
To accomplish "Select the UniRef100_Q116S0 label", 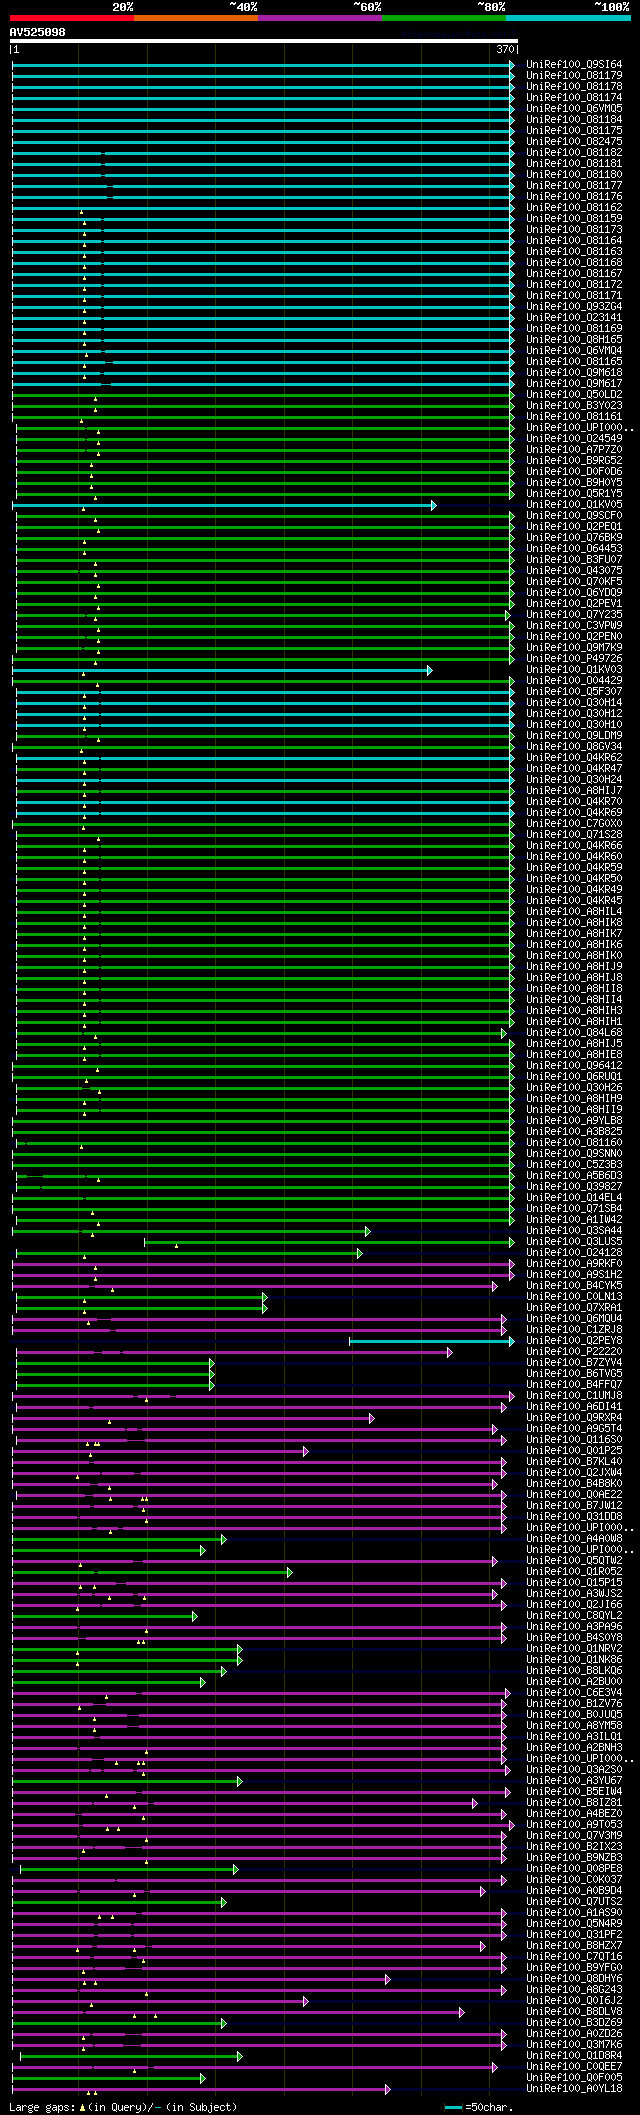I will [x=574, y=1440].
